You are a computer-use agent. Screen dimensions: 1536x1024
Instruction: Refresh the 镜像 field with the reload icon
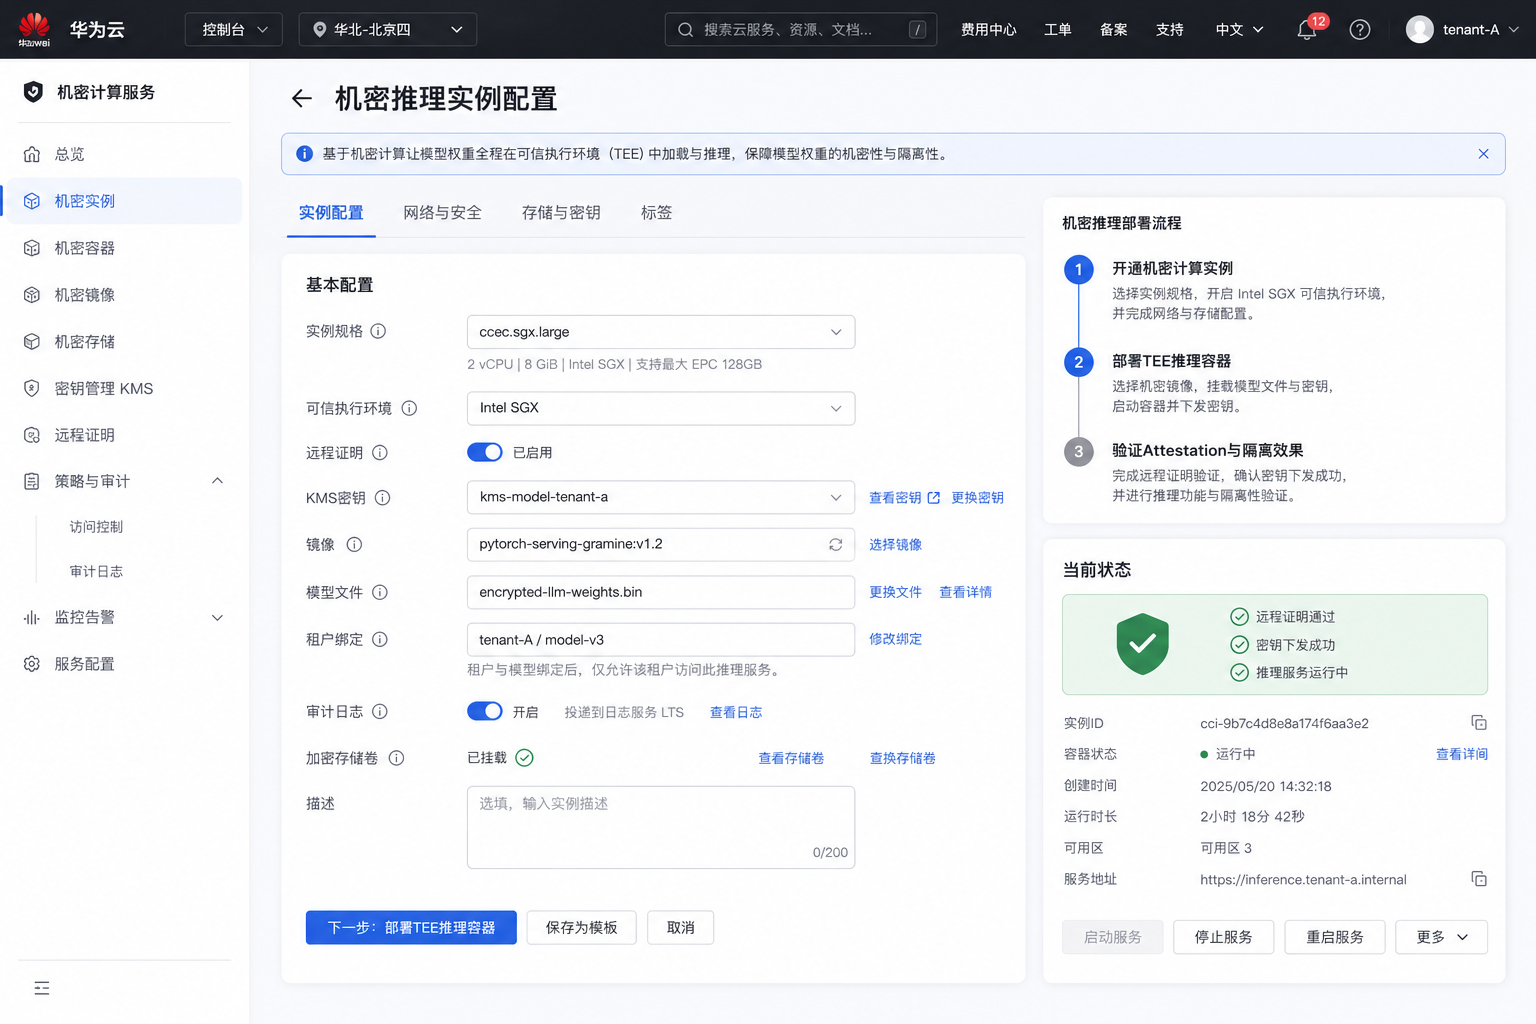pos(835,544)
